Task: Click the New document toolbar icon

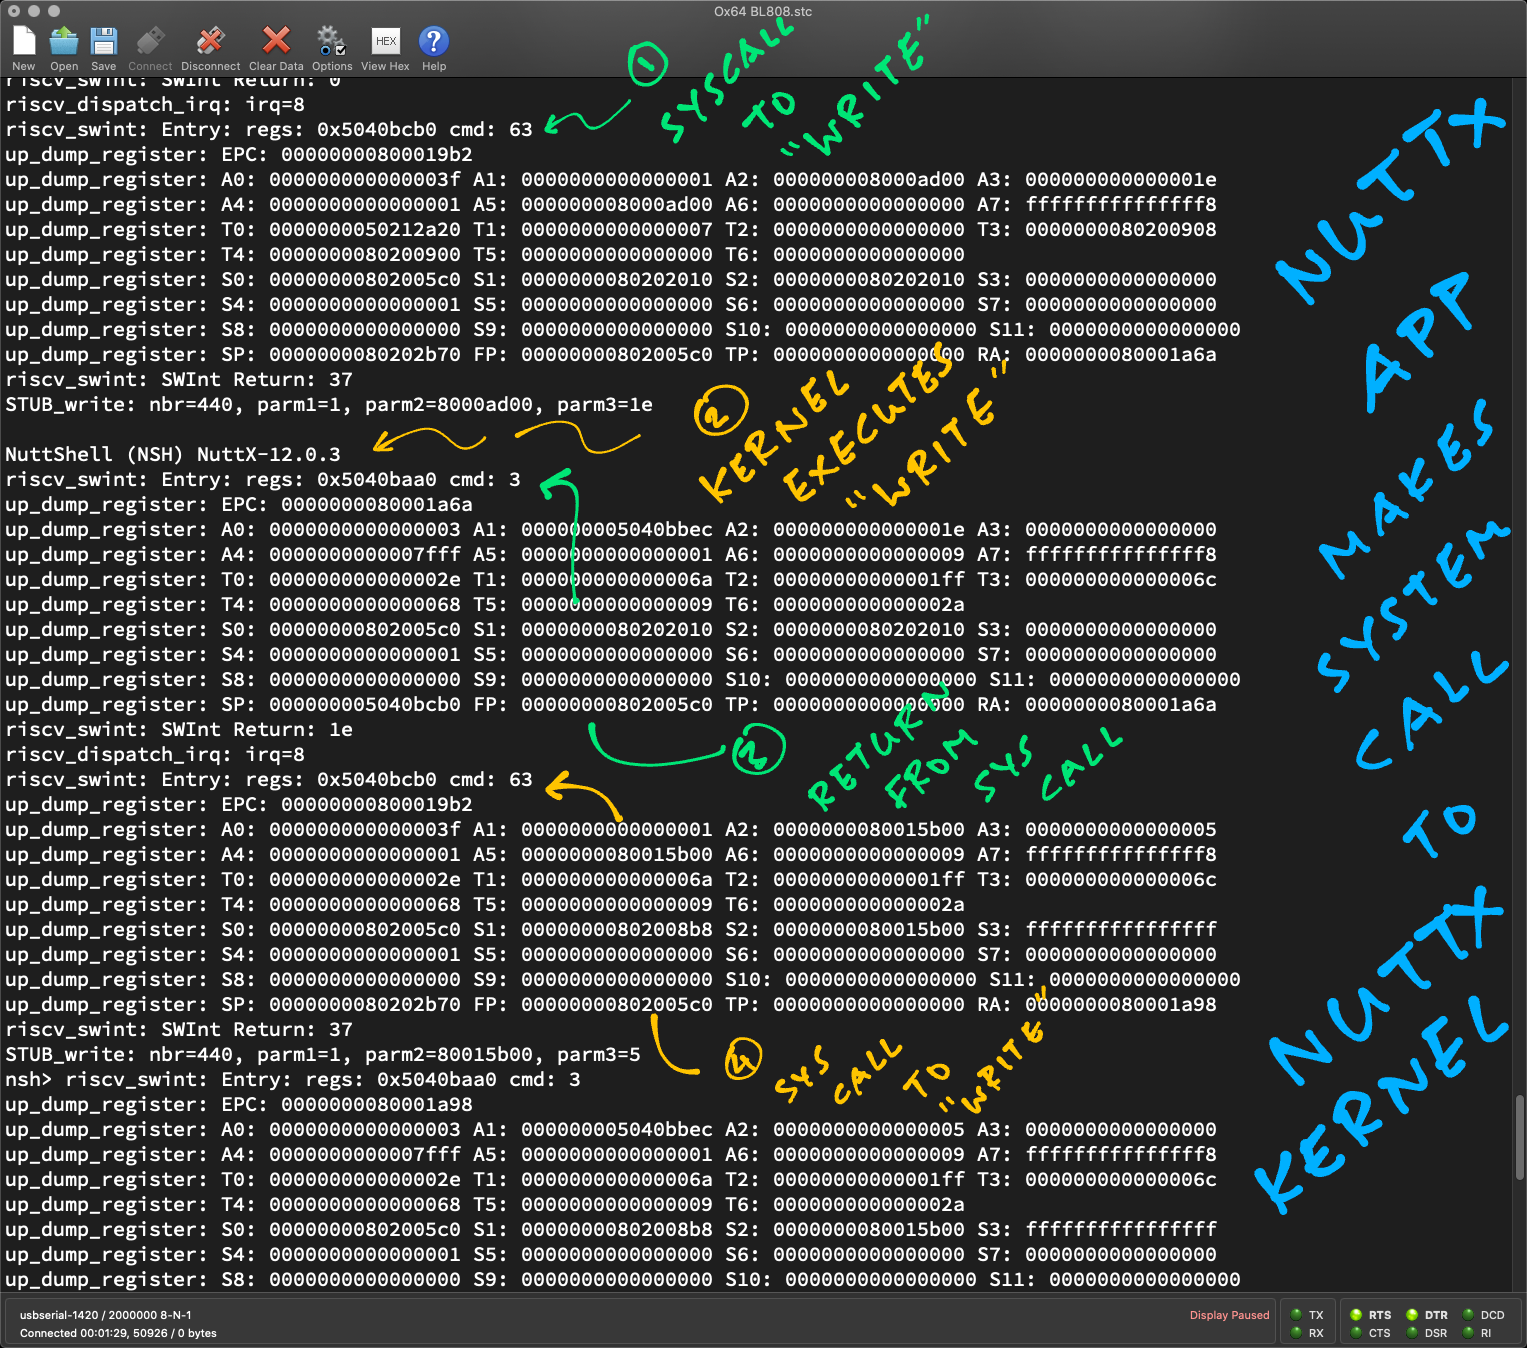Action: 24,41
